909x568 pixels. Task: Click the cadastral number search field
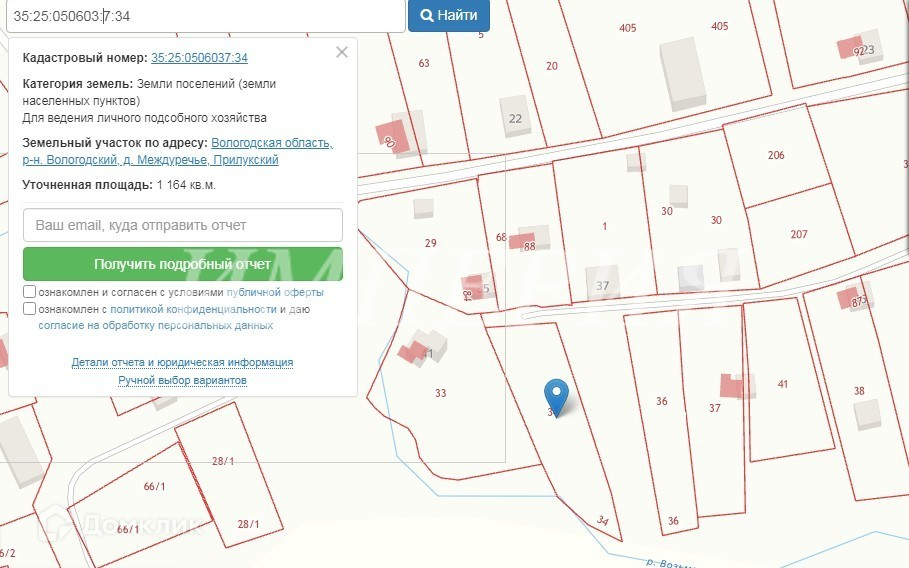(x=200, y=16)
